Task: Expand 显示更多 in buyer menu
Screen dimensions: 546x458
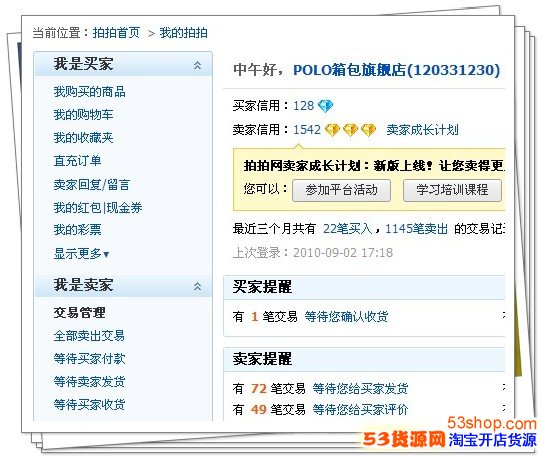Action: pyautogui.click(x=81, y=254)
